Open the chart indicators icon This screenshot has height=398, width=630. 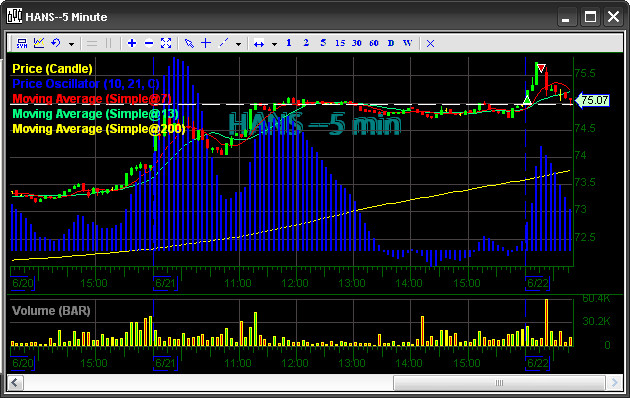tap(39, 43)
